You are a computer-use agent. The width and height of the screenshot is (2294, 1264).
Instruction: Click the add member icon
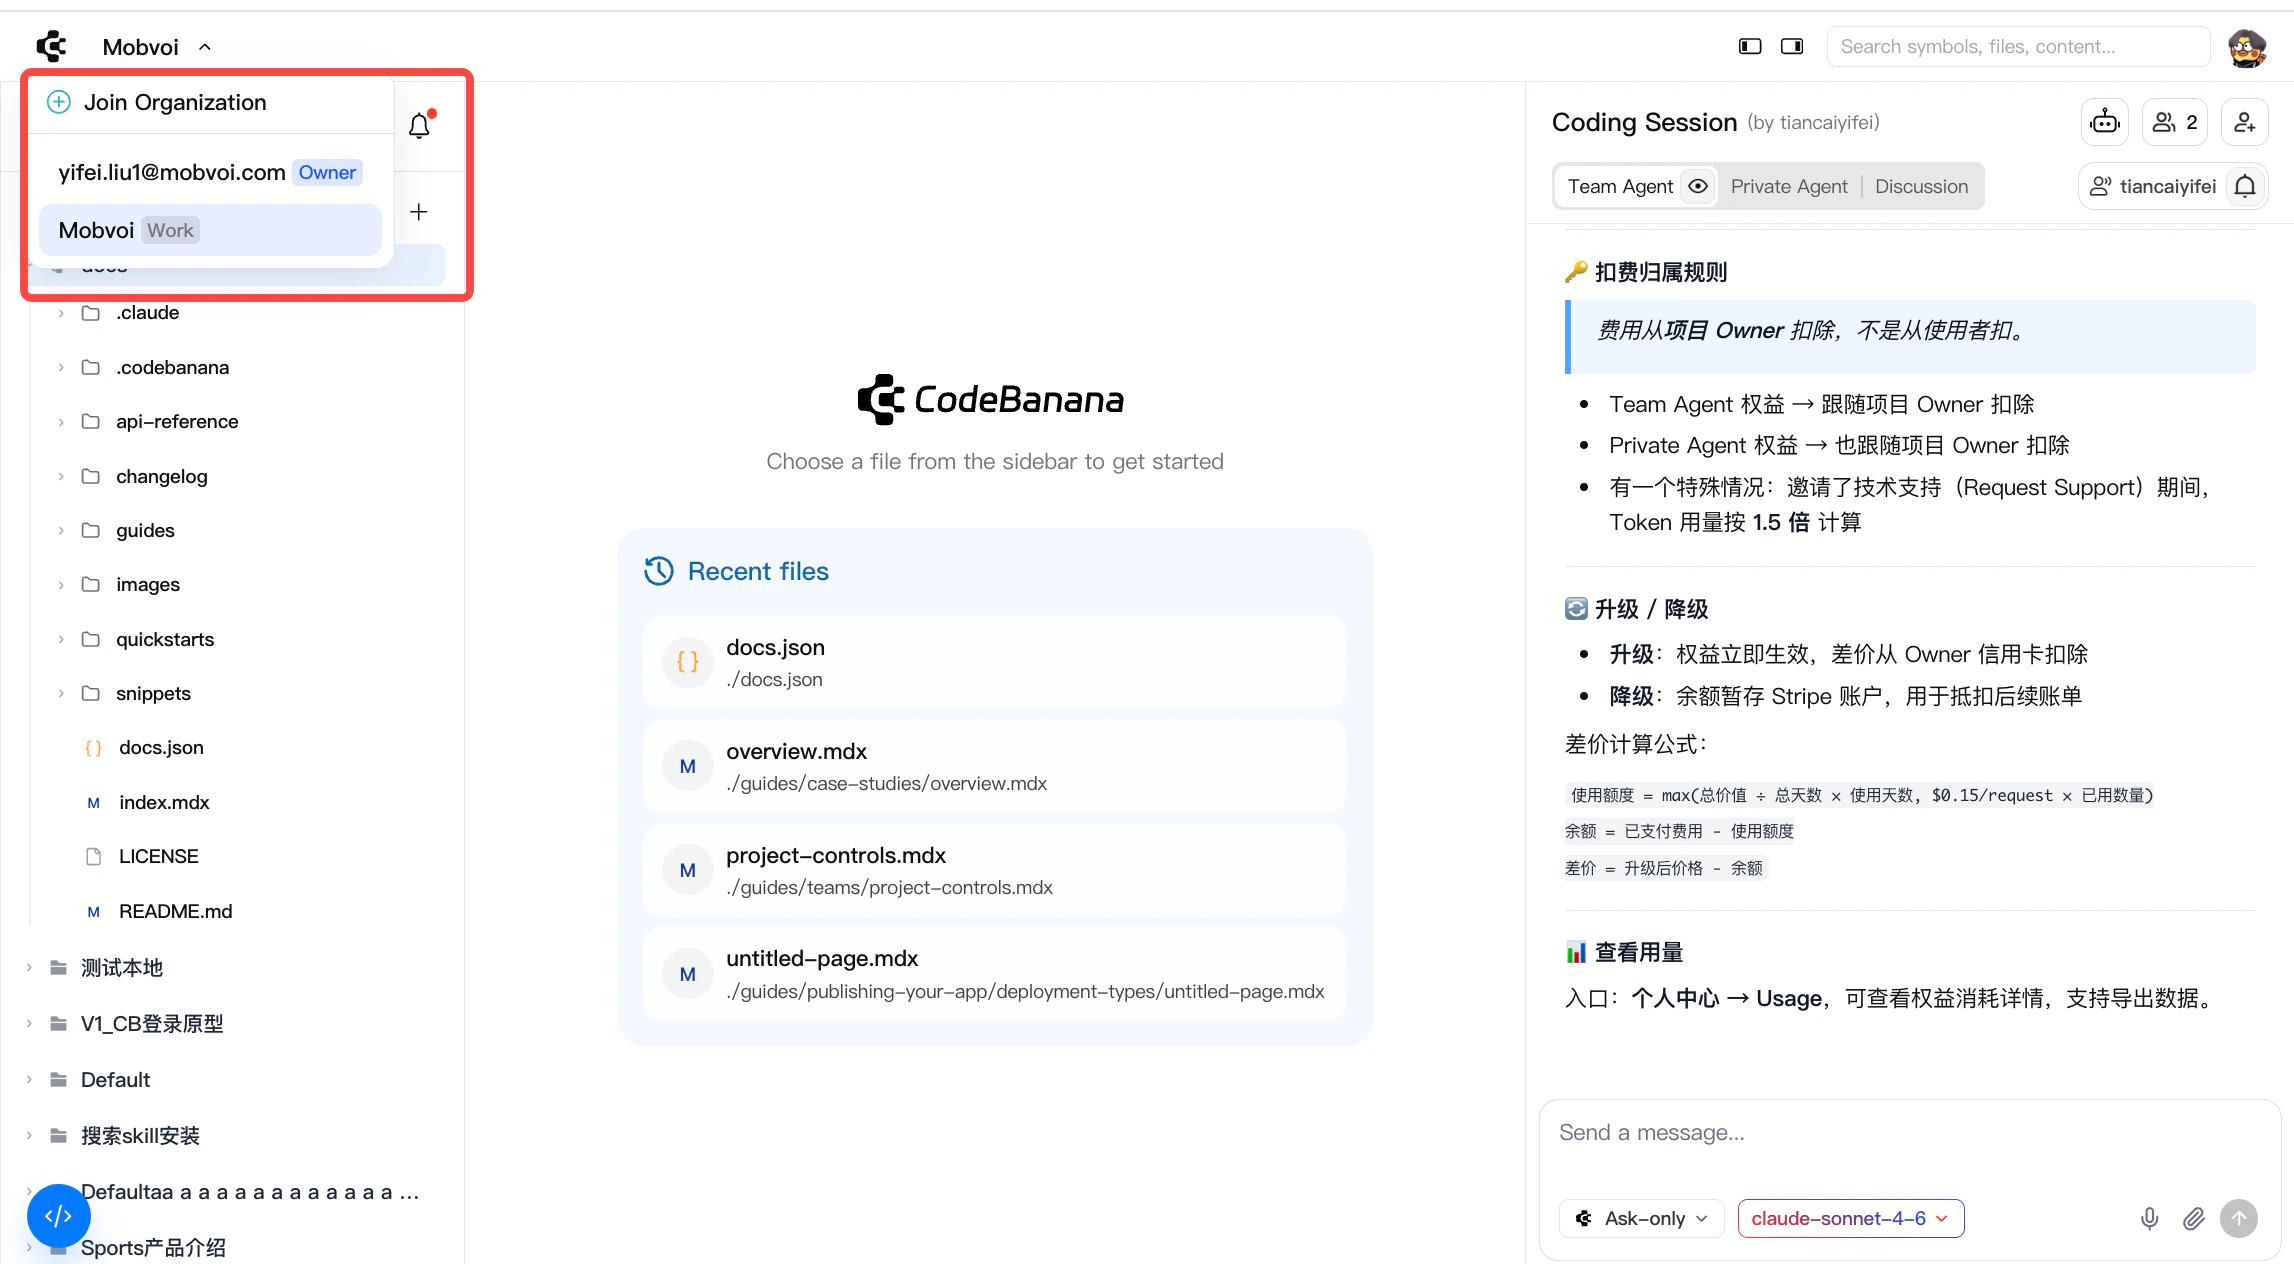[2244, 122]
